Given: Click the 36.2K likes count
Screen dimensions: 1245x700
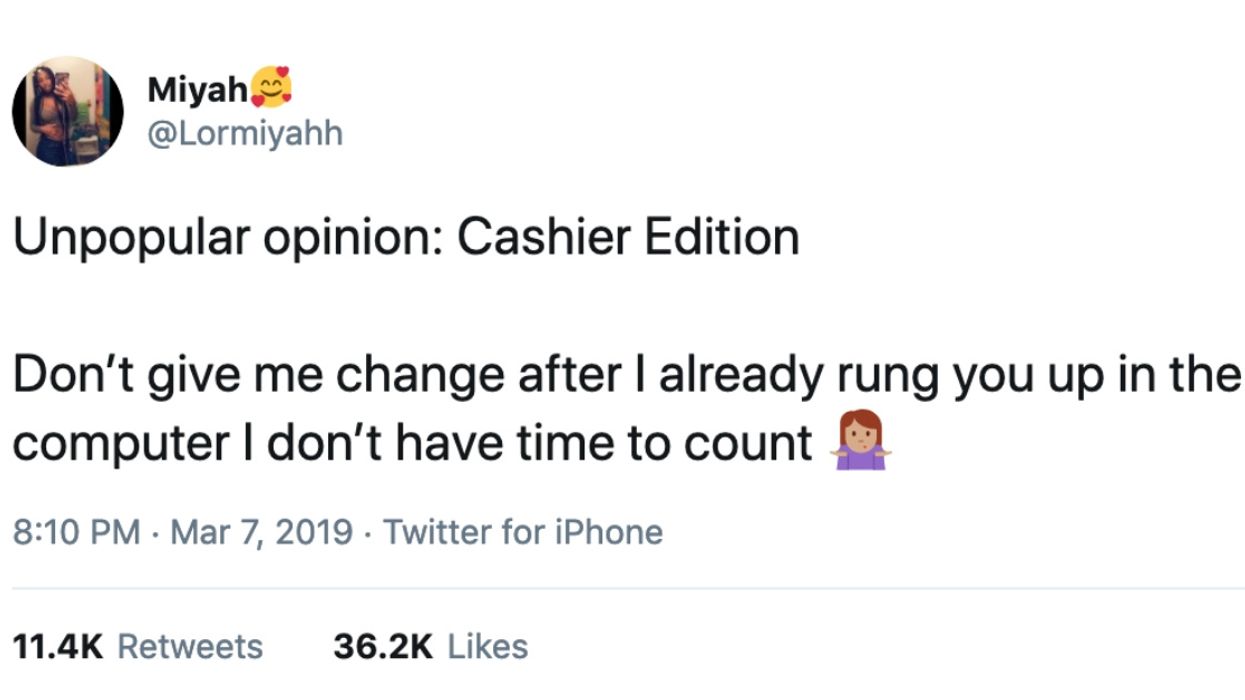Looking at the screenshot, I should pyautogui.click(x=383, y=646).
